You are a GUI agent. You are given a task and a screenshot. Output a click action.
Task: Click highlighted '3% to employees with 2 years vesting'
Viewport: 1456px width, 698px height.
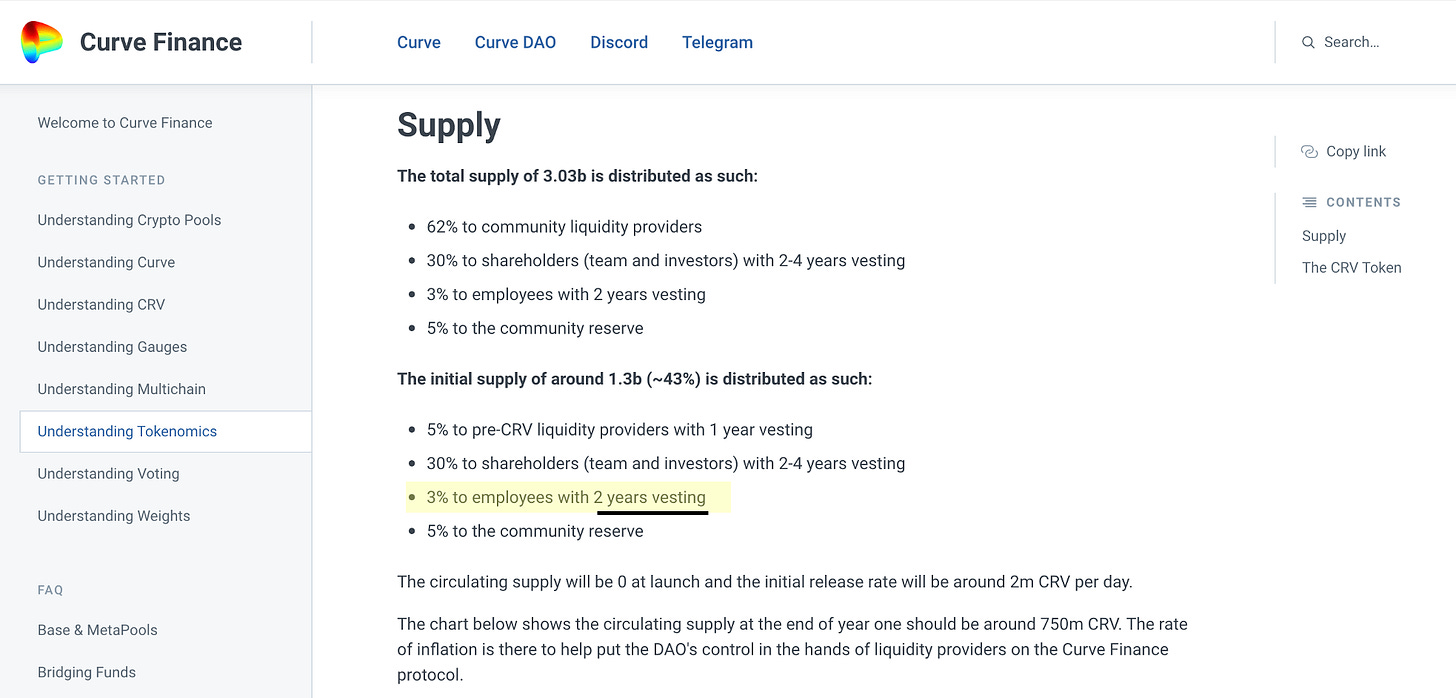[566, 497]
